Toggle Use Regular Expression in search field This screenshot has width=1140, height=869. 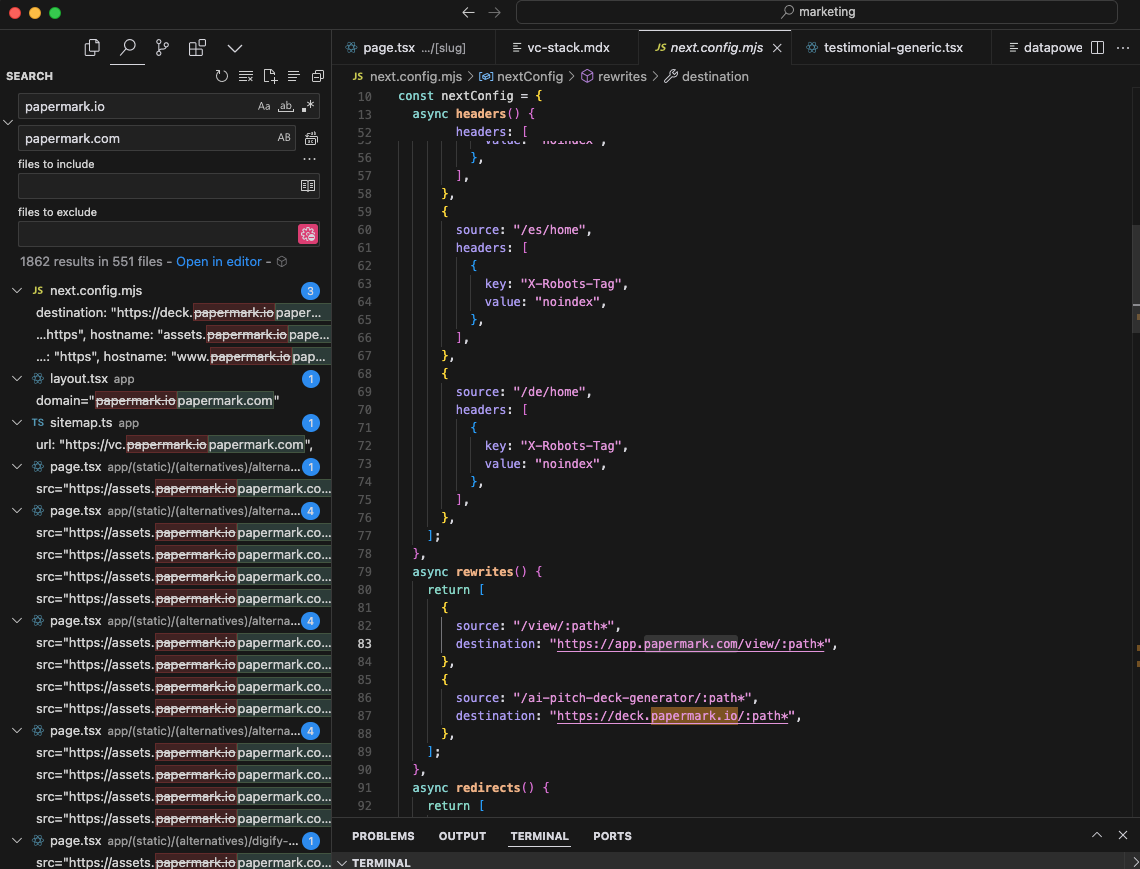308,106
